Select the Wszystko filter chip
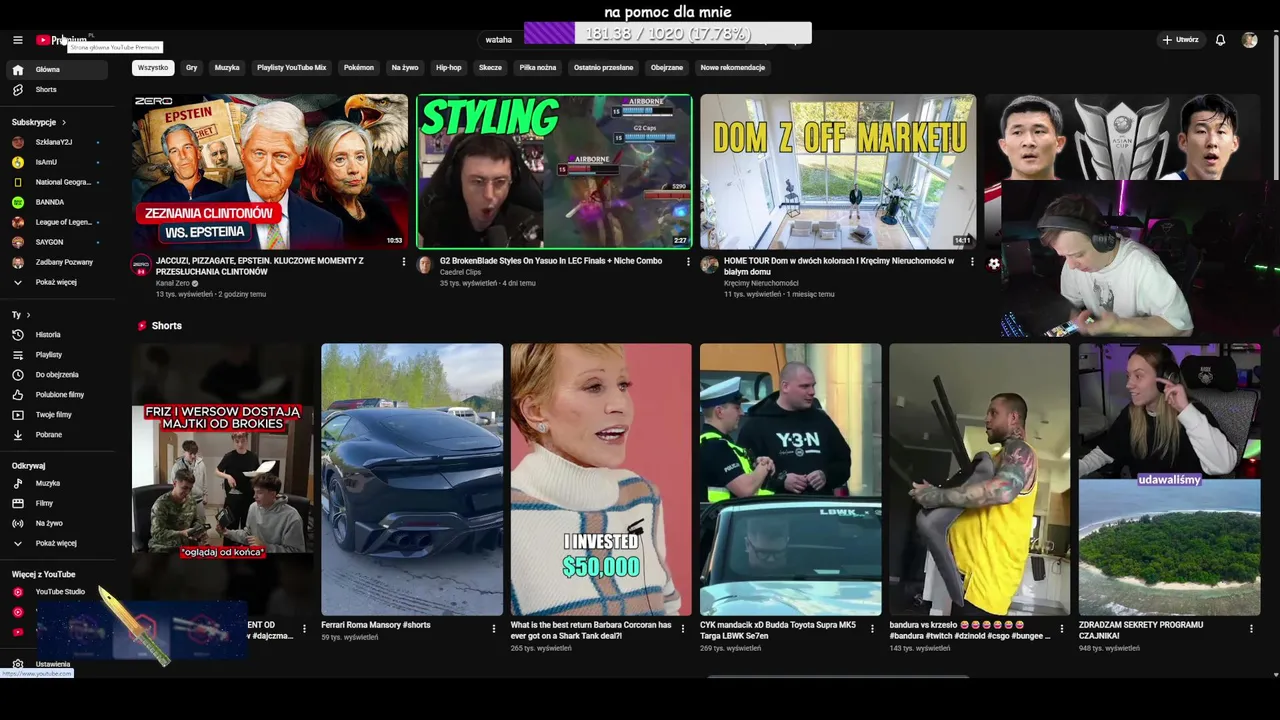 coord(153,68)
